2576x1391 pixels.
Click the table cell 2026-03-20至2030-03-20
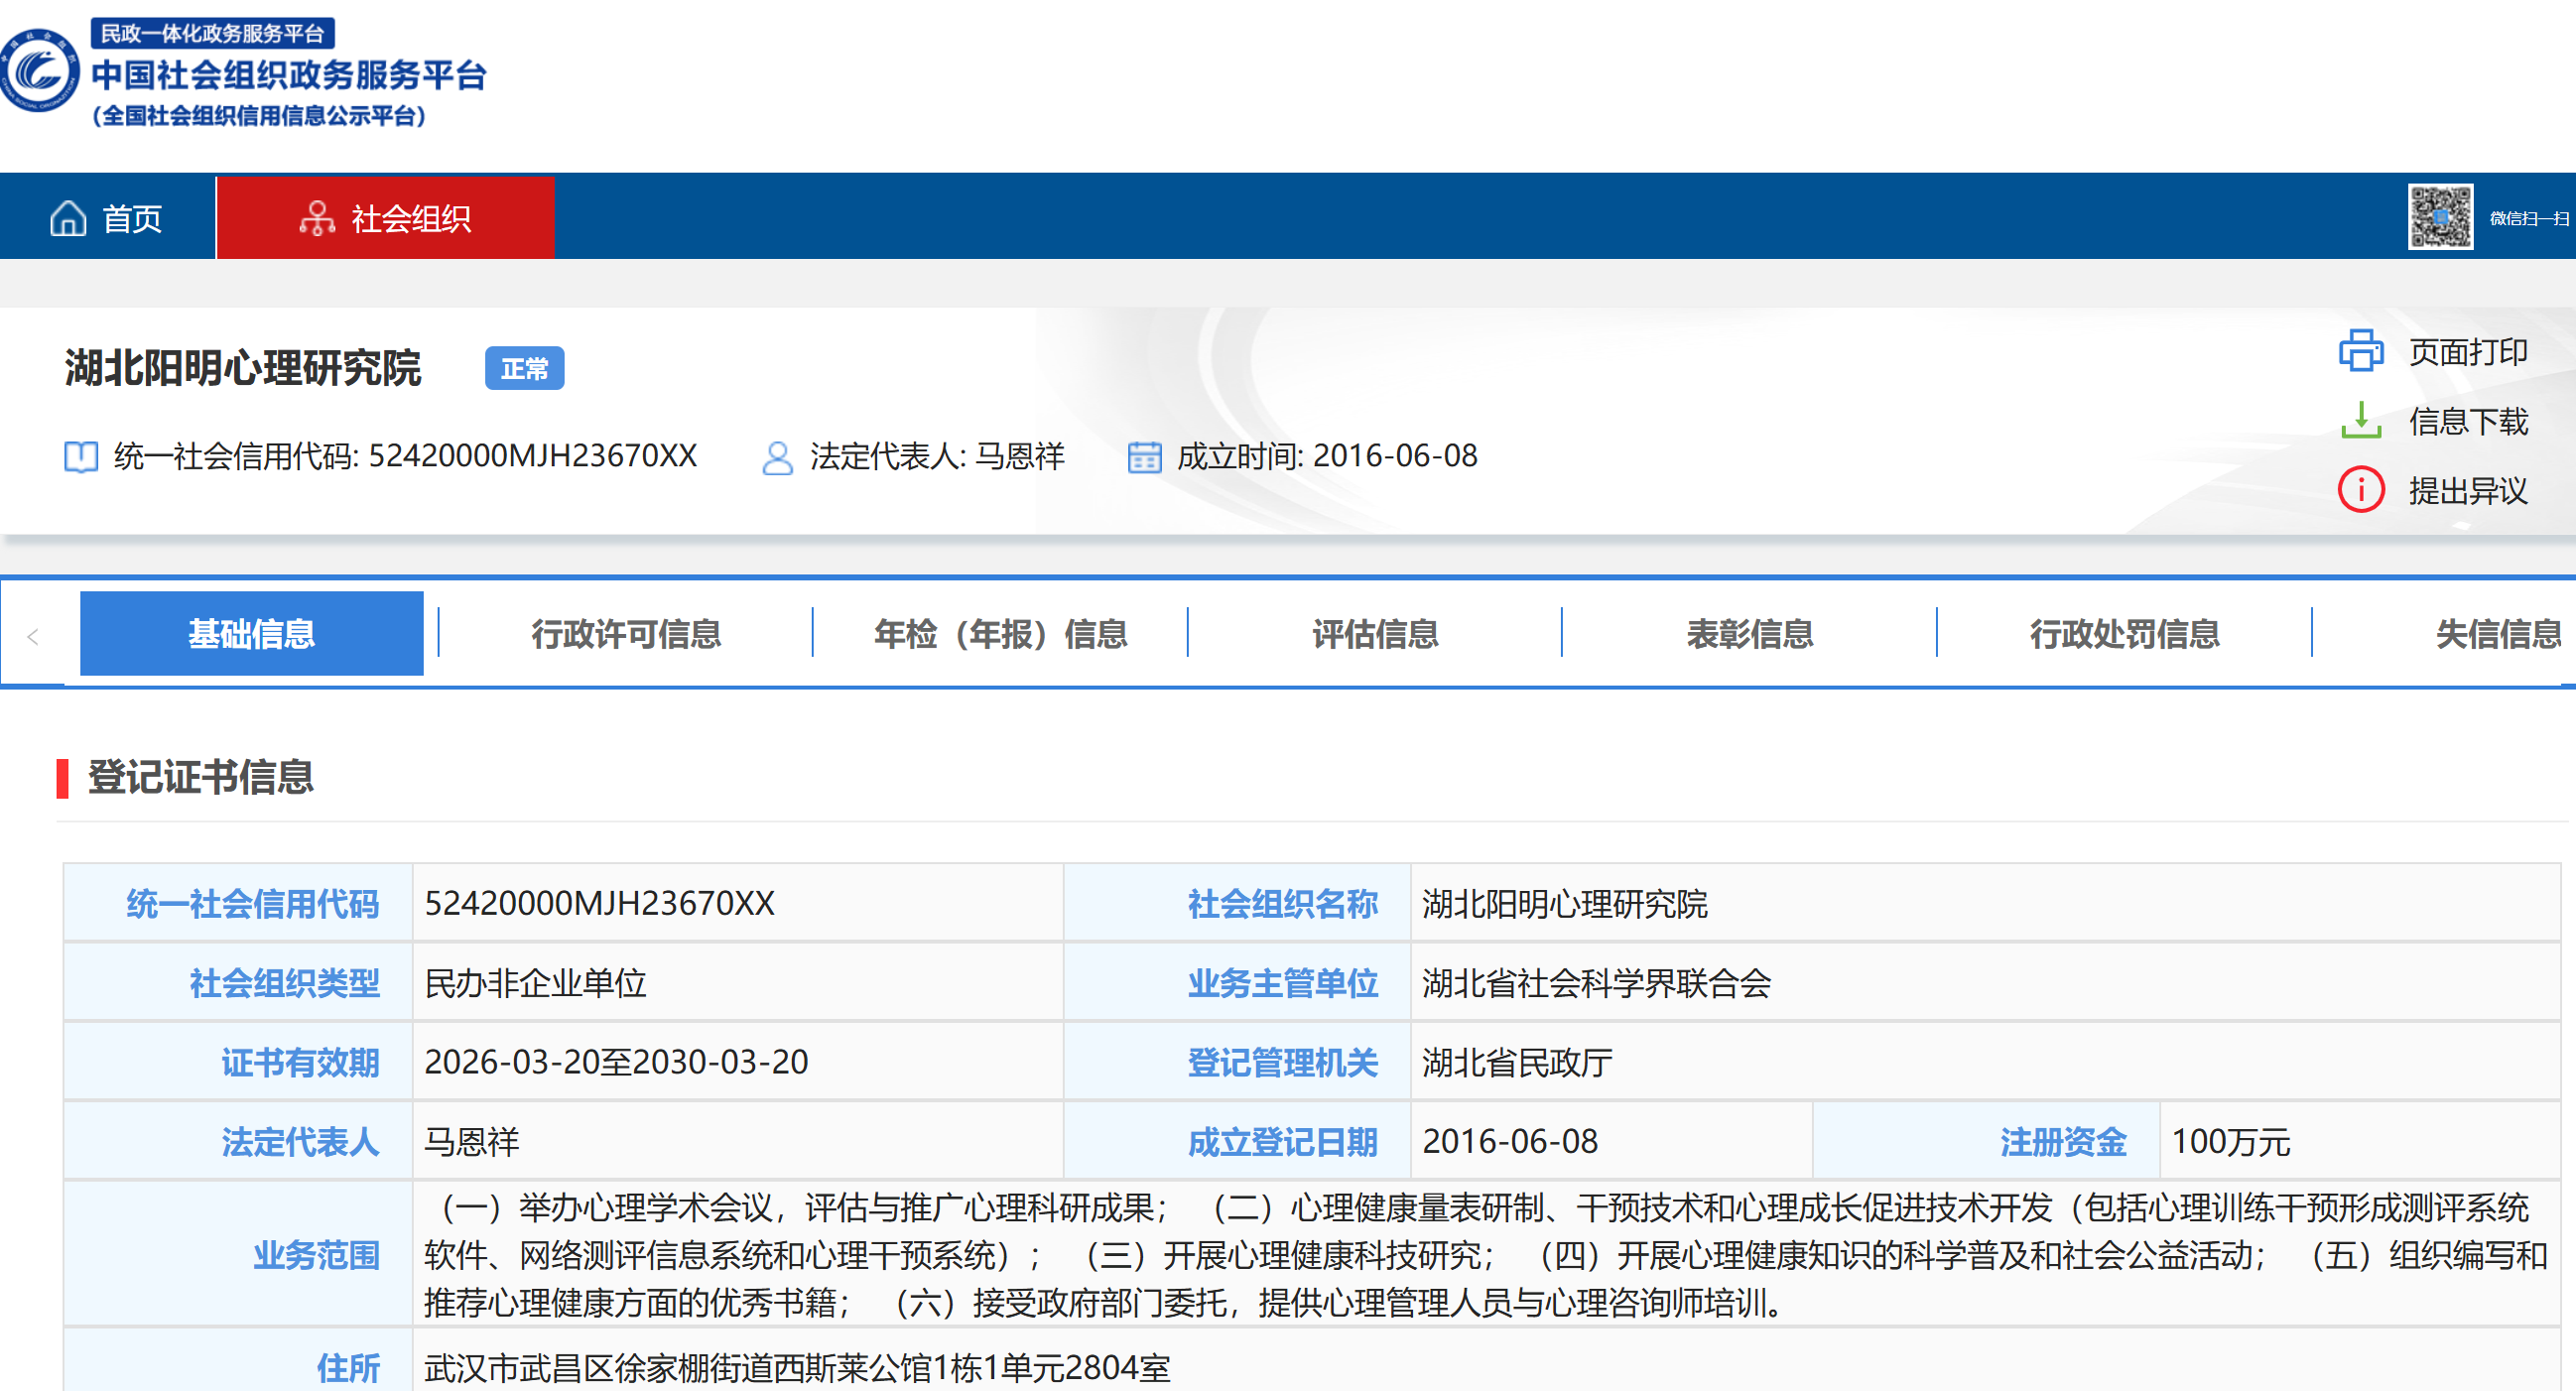(x=738, y=1061)
